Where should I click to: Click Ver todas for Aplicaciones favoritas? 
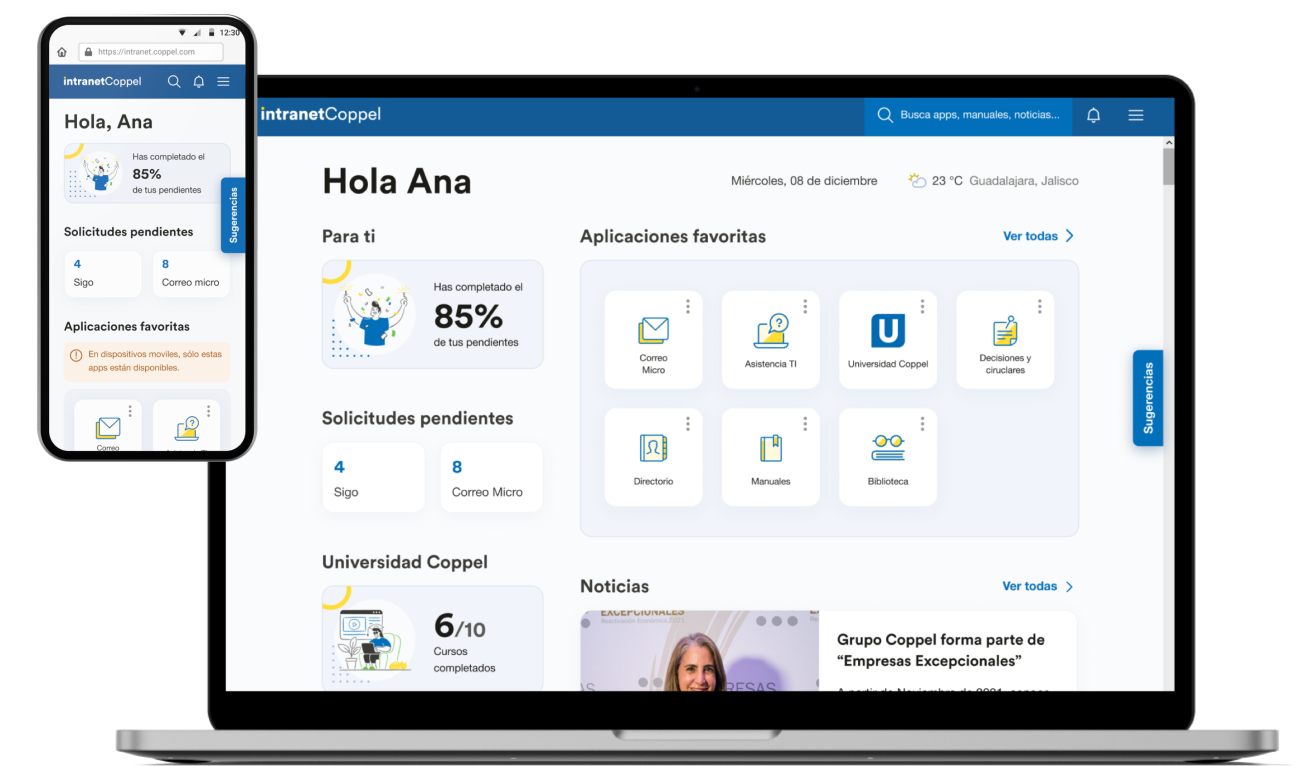click(x=1039, y=236)
